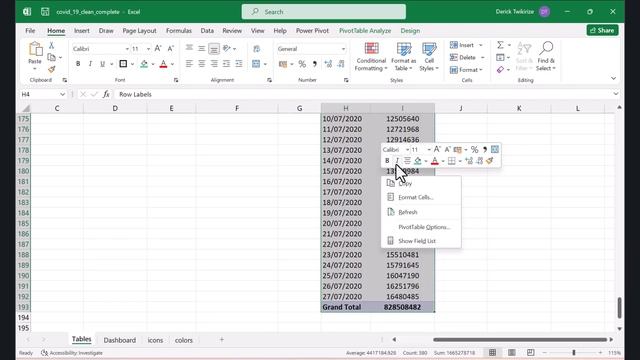Choose Show Field List in context menu
The width and height of the screenshot is (640, 360).
(x=421, y=241)
